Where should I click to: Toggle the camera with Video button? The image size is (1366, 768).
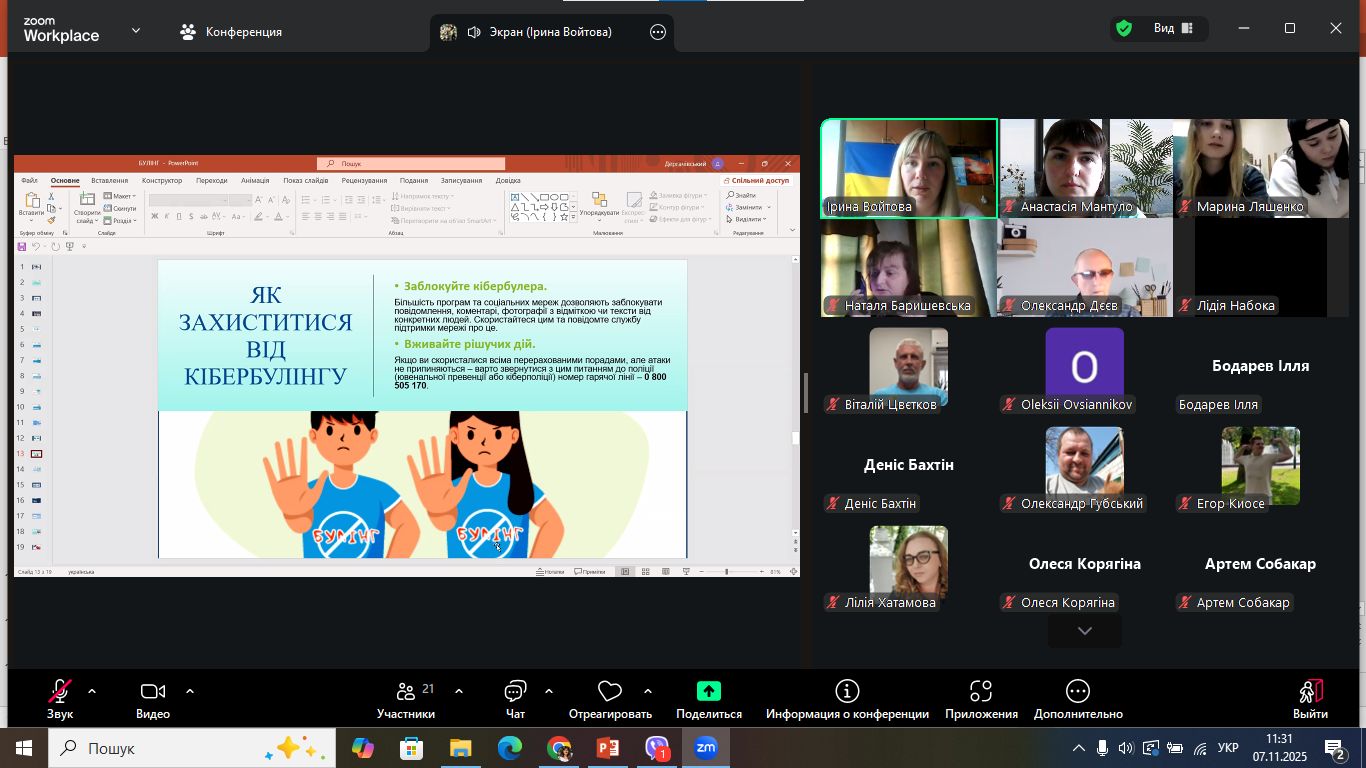point(153,692)
